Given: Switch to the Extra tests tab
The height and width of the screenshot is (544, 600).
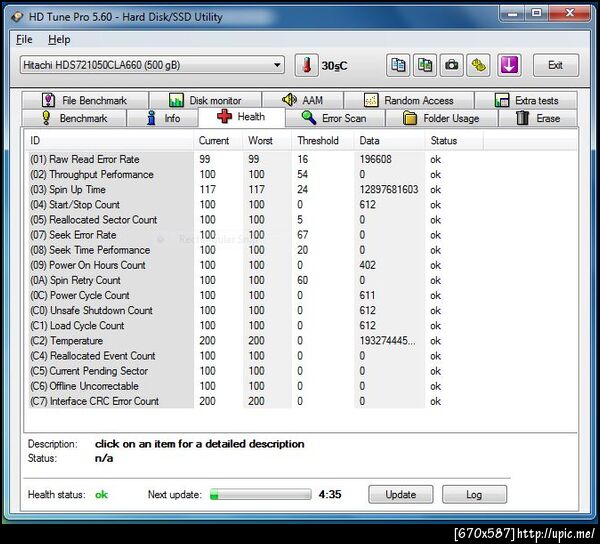Looking at the screenshot, I should click(526, 100).
